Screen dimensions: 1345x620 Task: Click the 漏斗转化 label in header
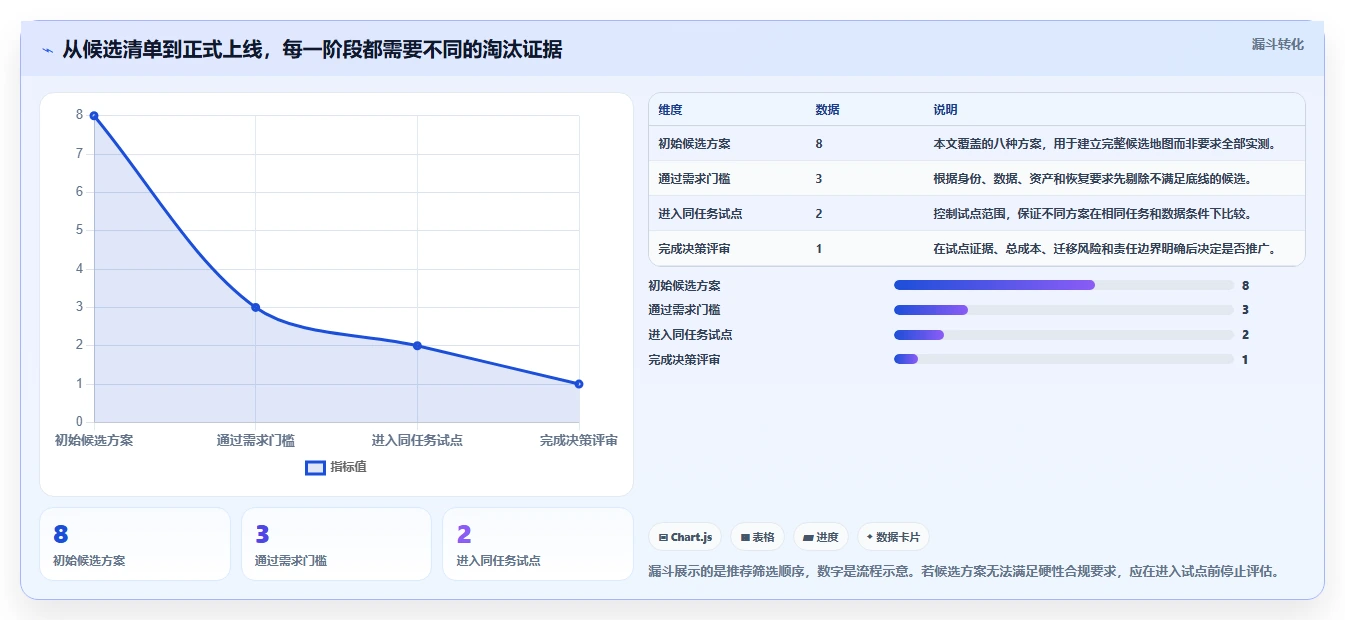point(1277,44)
